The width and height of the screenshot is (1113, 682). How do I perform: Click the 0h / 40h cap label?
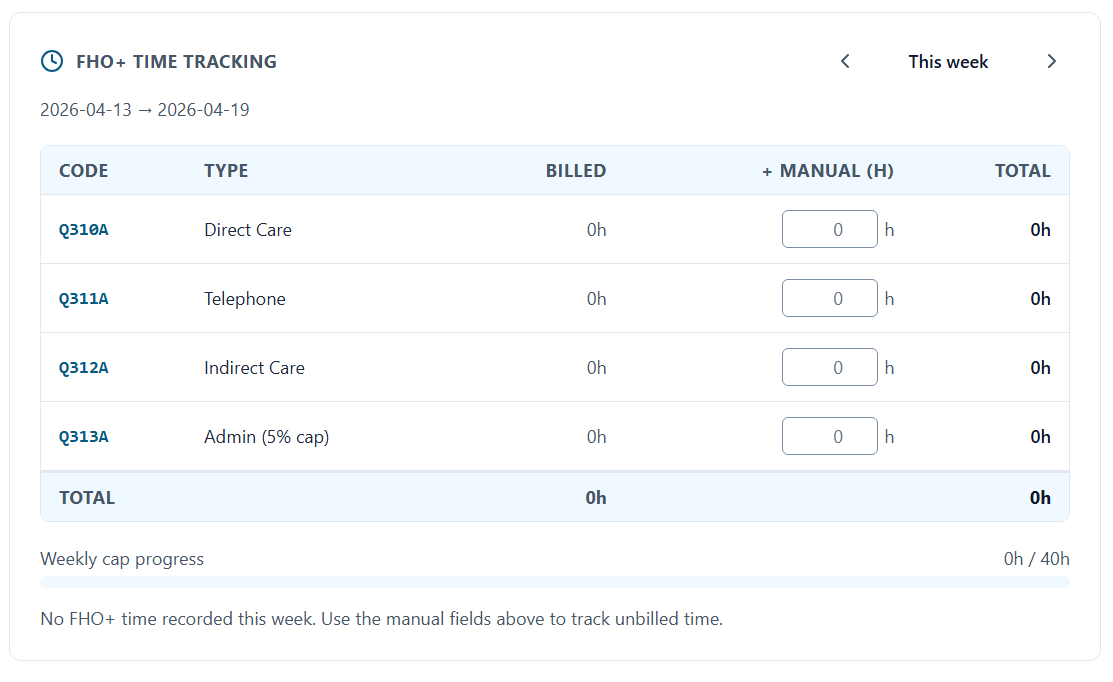(x=1037, y=558)
